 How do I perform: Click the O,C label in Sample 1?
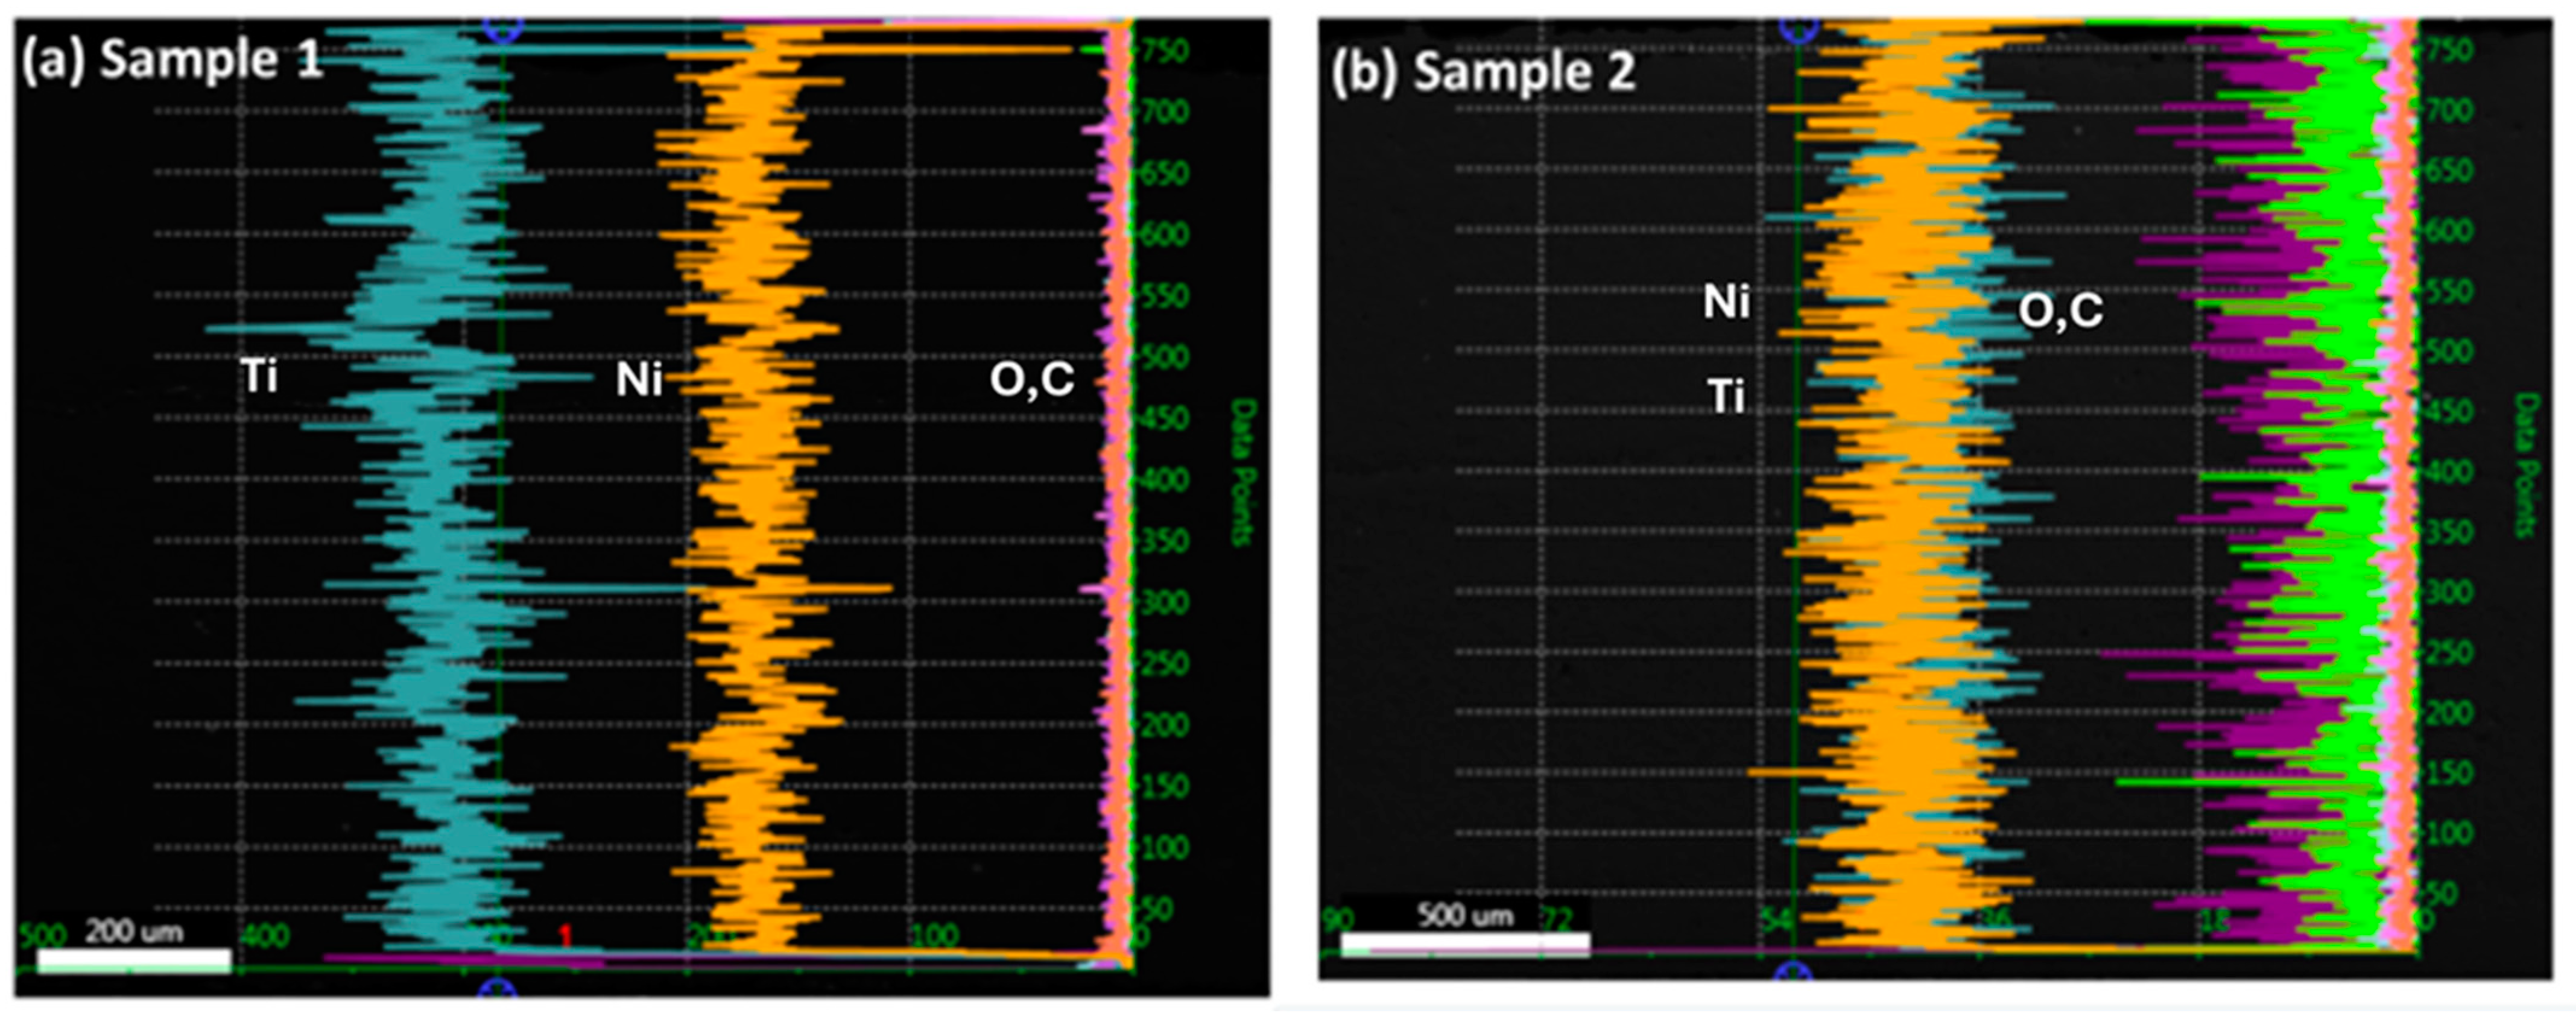click(1032, 379)
